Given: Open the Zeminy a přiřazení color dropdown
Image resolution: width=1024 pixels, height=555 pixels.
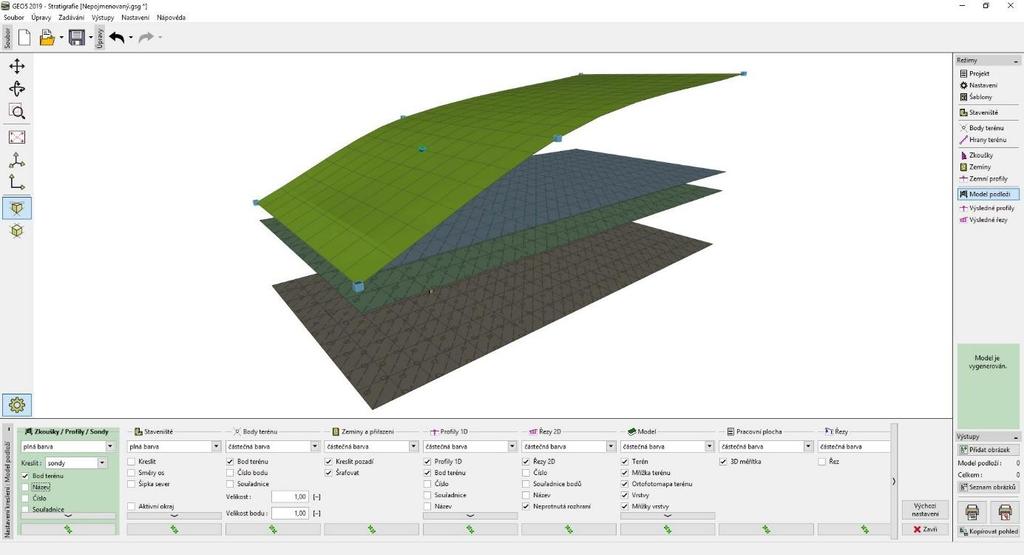Looking at the screenshot, I should point(372,447).
